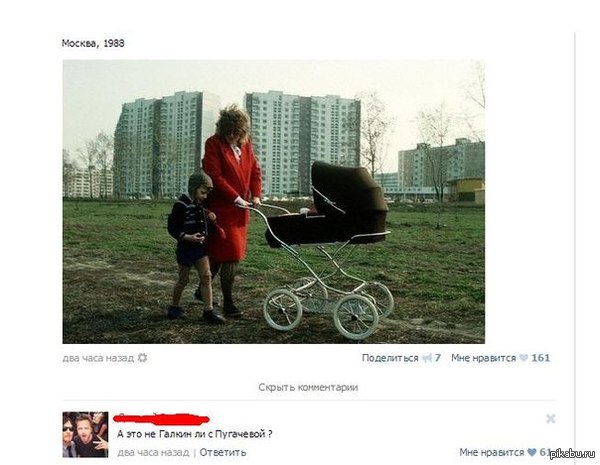600x465 pixels.
Task: Click the gear icon beside post timestamp
Action: (x=142, y=358)
